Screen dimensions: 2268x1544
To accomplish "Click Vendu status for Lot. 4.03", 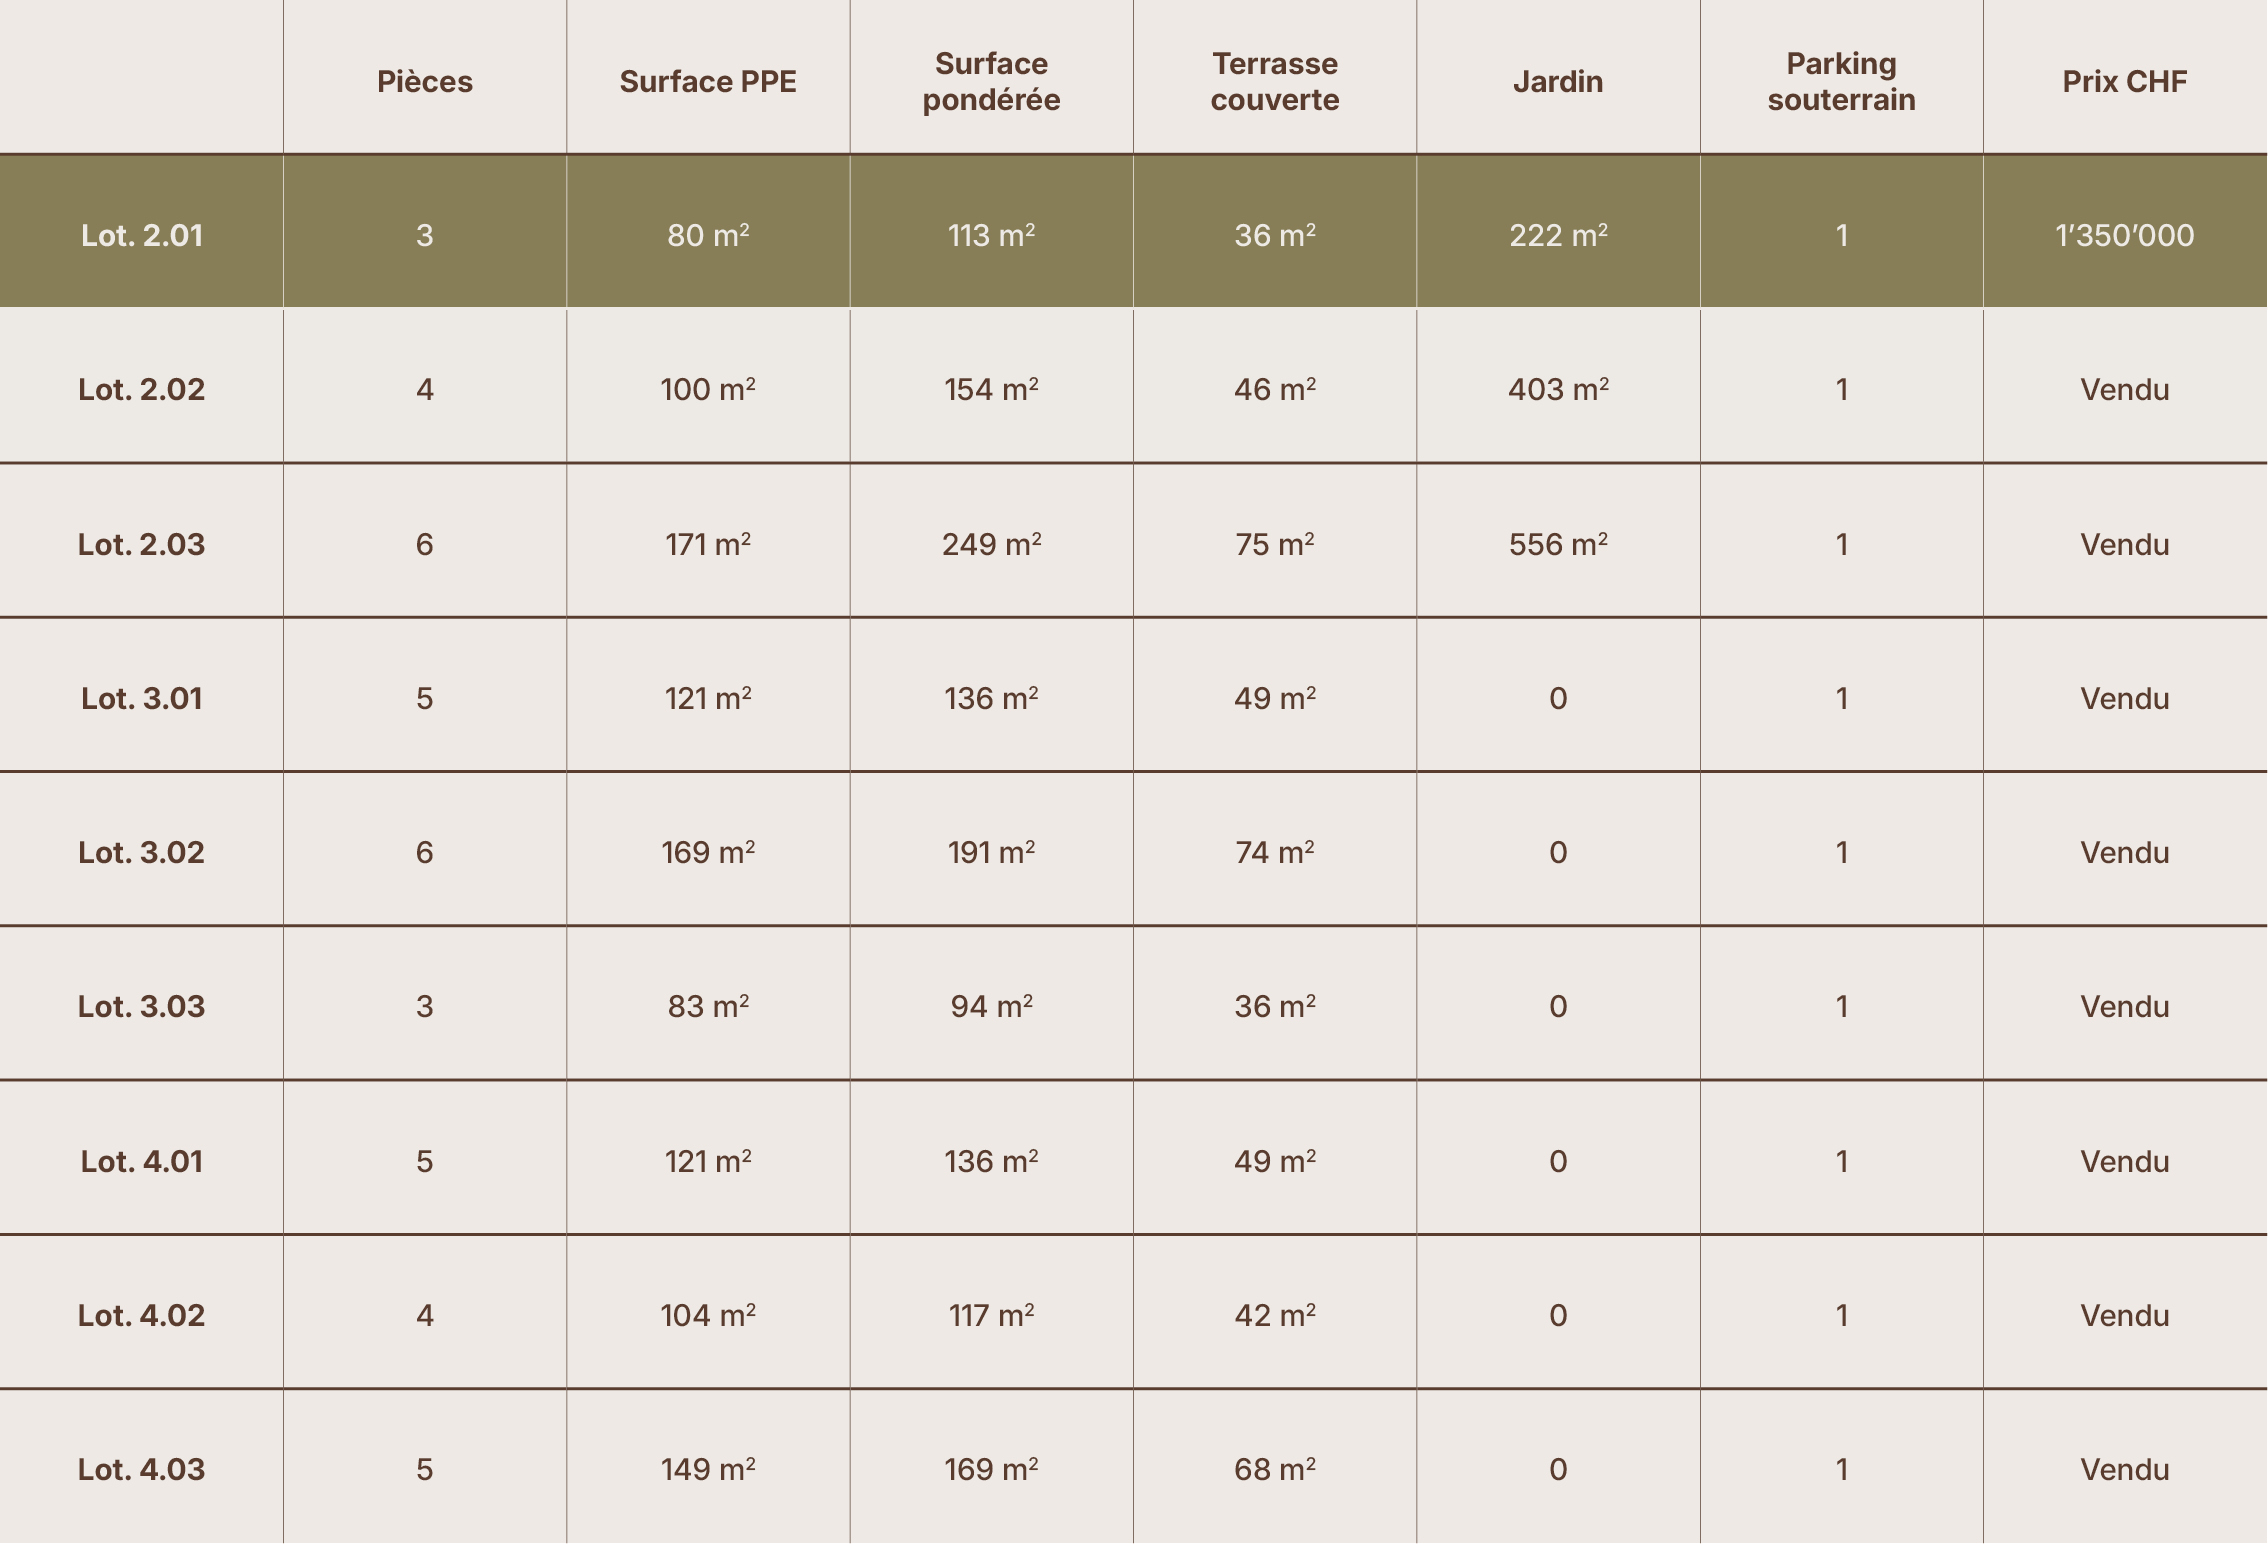I will pyautogui.click(x=2124, y=1469).
